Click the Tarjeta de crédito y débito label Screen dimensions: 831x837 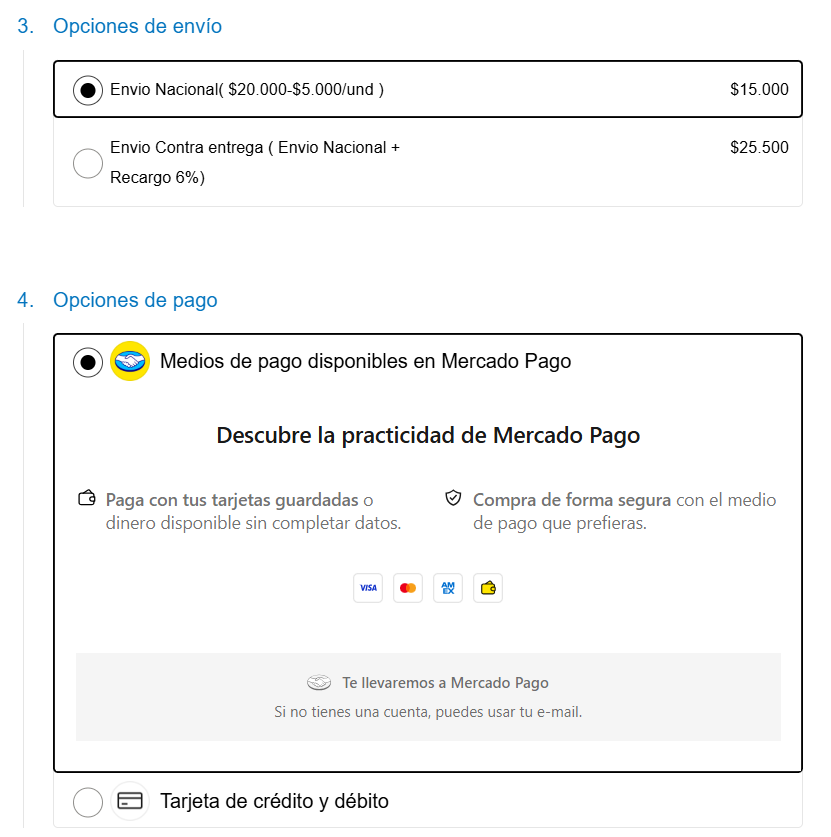point(274,801)
